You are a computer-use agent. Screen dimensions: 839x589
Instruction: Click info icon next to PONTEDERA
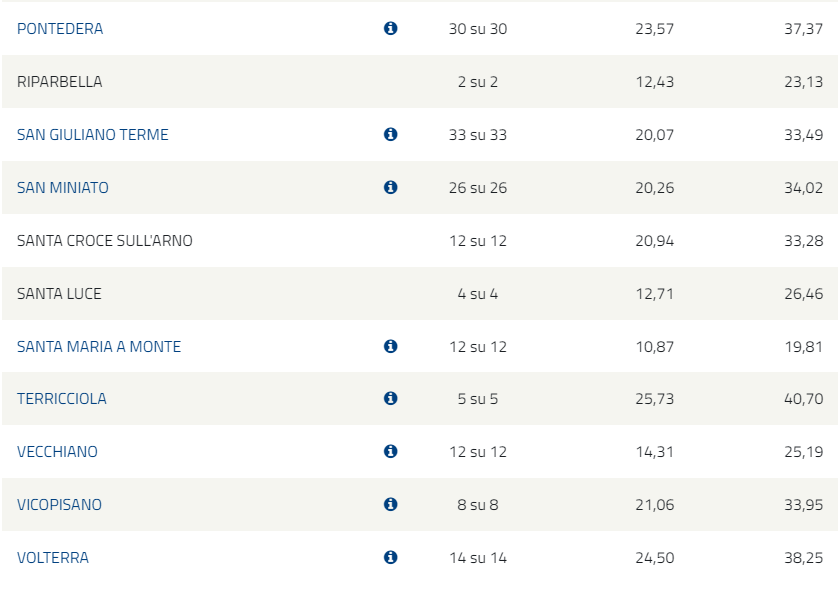pos(391,28)
